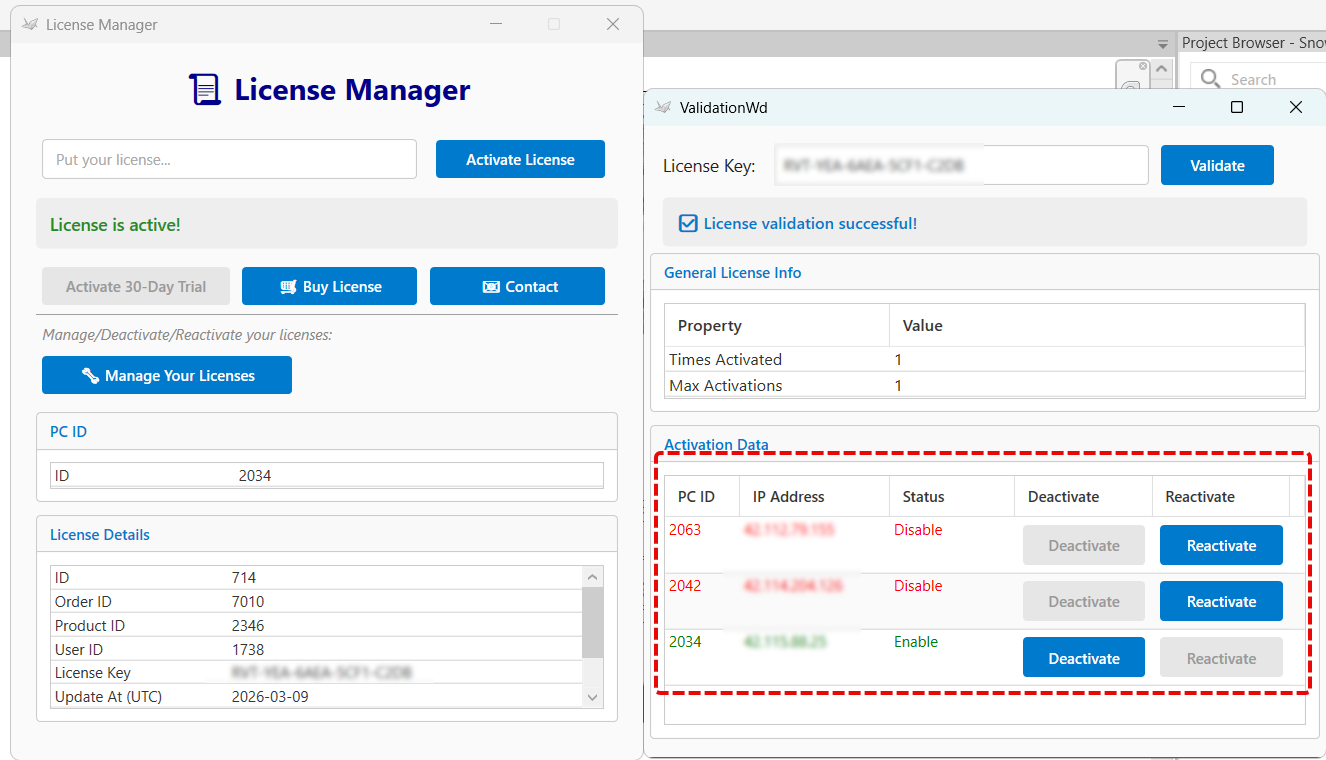
Task: Click the ticket icon on Contact button
Action: (x=491, y=287)
